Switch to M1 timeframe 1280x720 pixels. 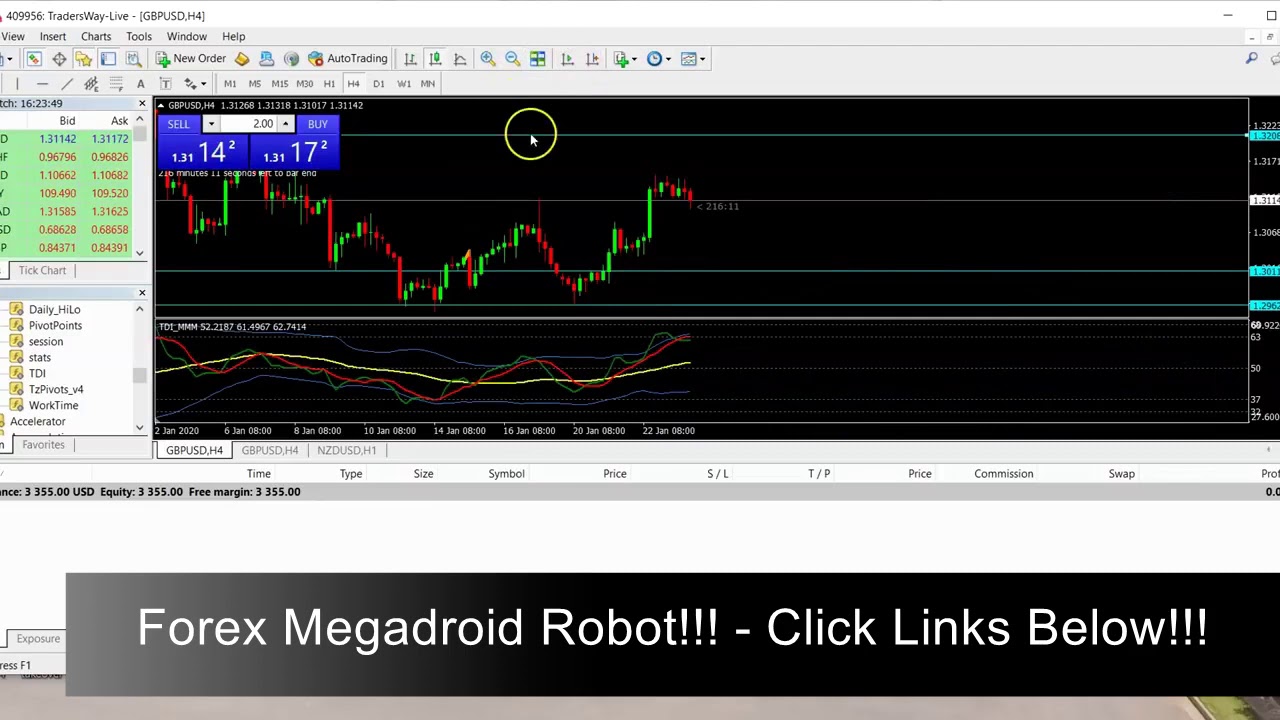pyautogui.click(x=230, y=84)
